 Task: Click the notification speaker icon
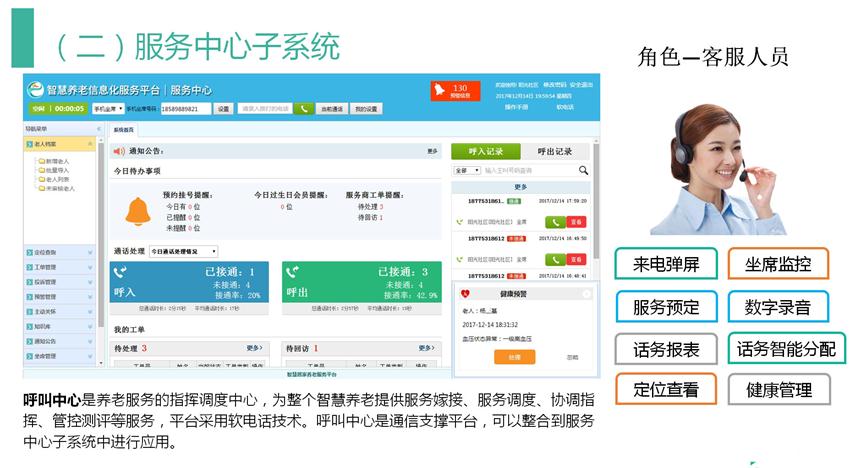(119, 151)
